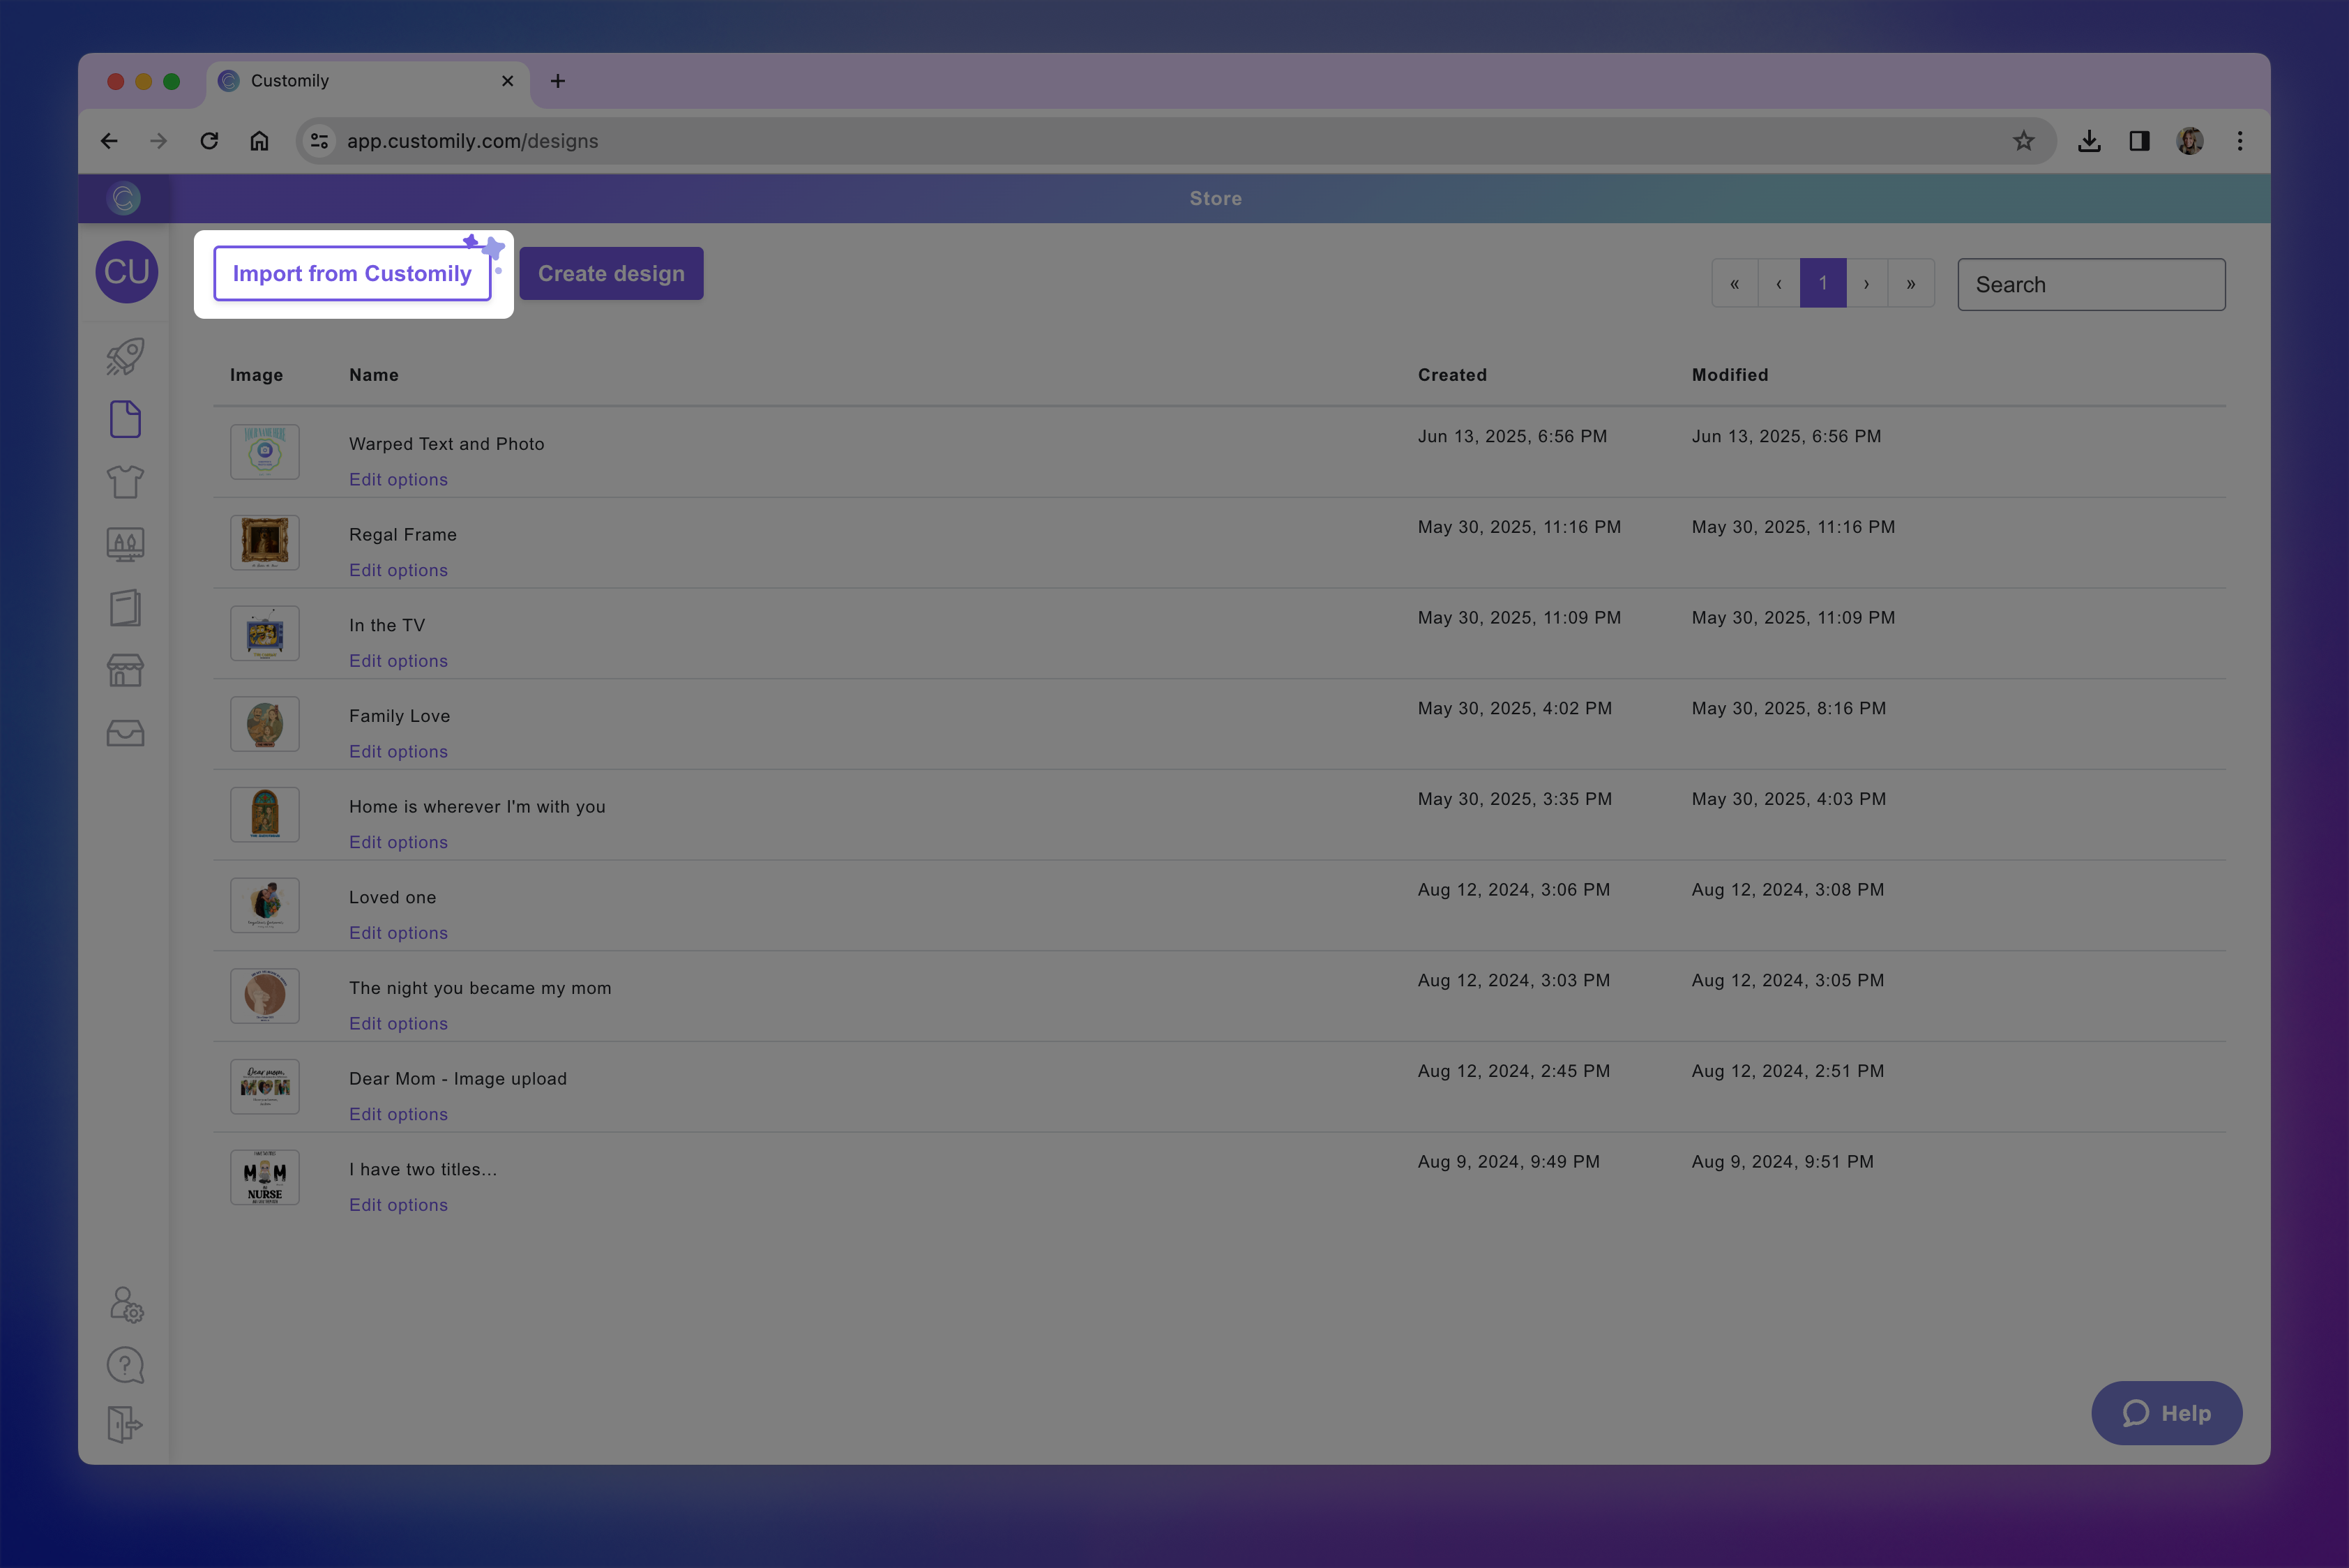The height and width of the screenshot is (1568, 2349).
Task: Open the inbox tray sidebar icon
Action: [125, 733]
